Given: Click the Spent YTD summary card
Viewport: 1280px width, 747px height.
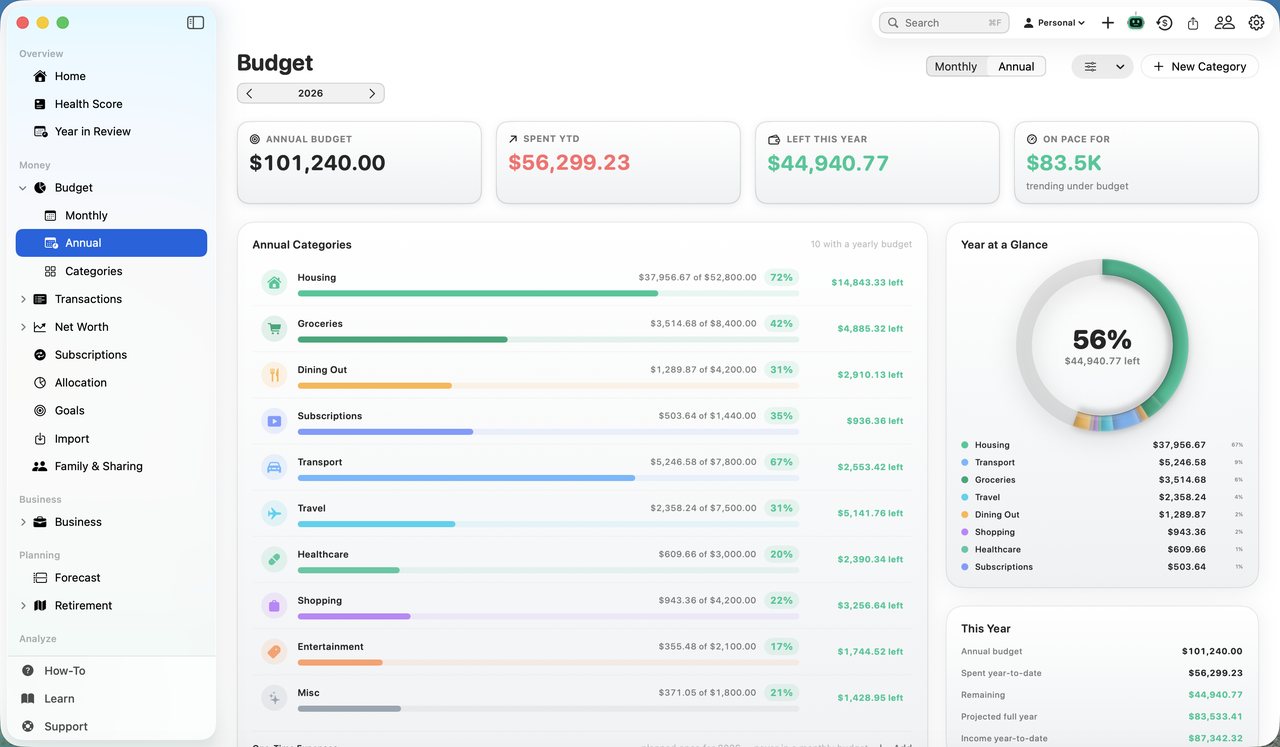Looking at the screenshot, I should (618, 163).
